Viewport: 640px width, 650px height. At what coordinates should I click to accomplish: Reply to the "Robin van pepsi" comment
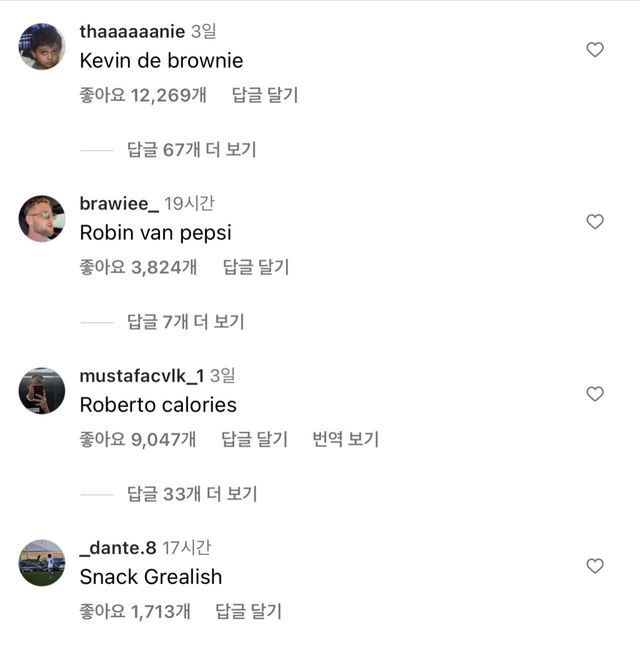pos(256,268)
